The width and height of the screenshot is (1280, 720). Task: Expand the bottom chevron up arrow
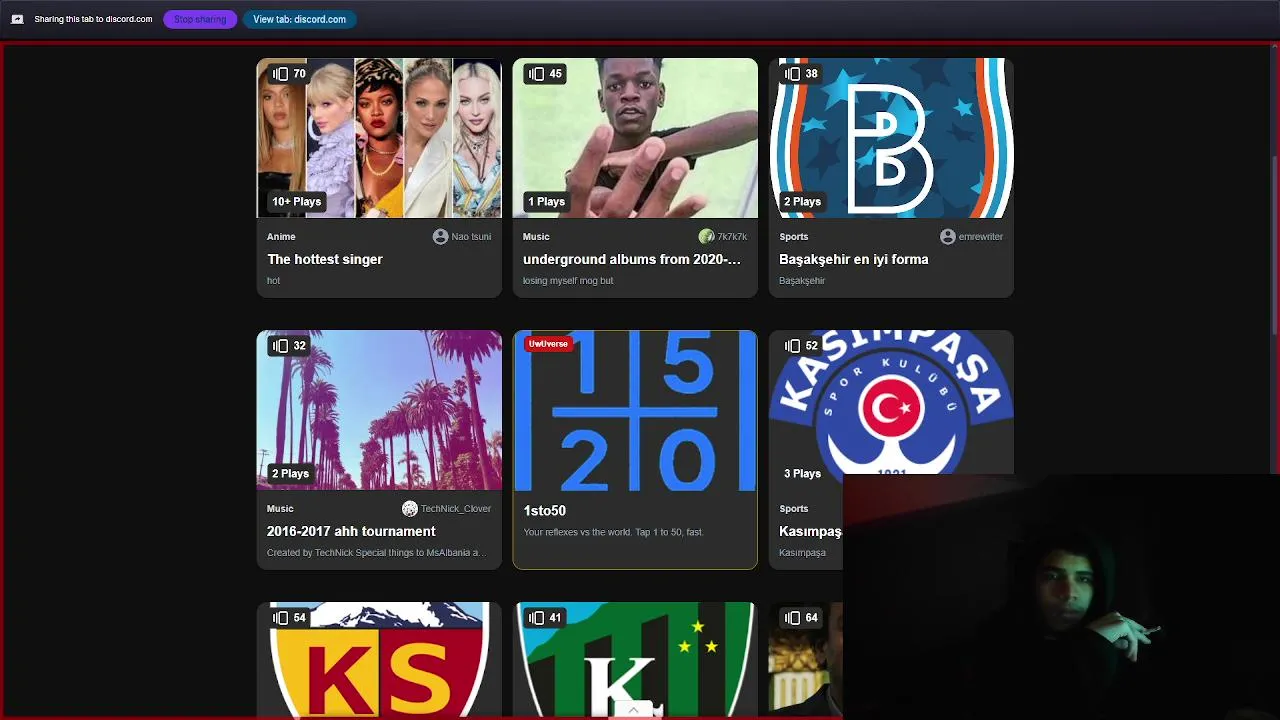[x=633, y=710]
